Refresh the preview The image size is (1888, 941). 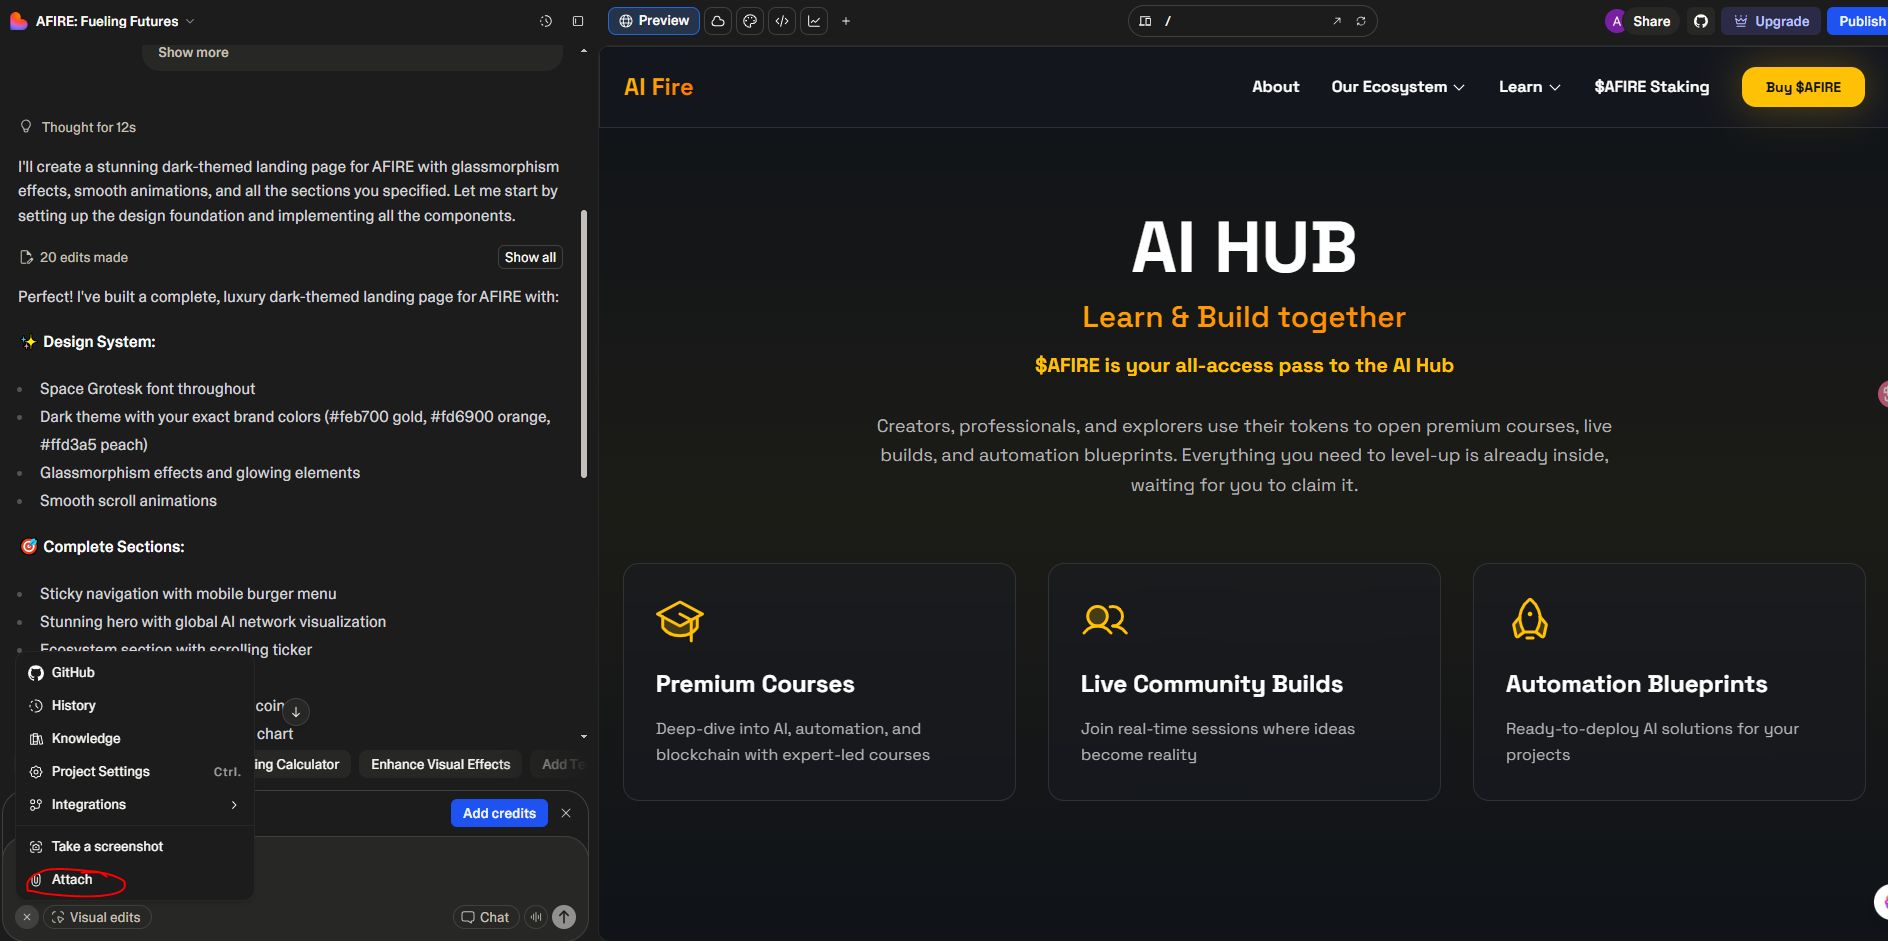click(1361, 21)
